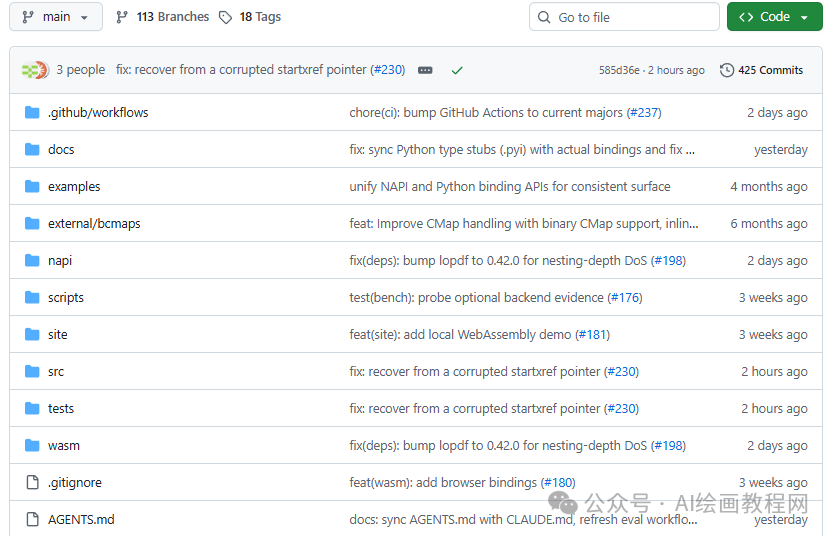Open pull request #198 in napi row
The image size is (835, 536).
coord(668,260)
